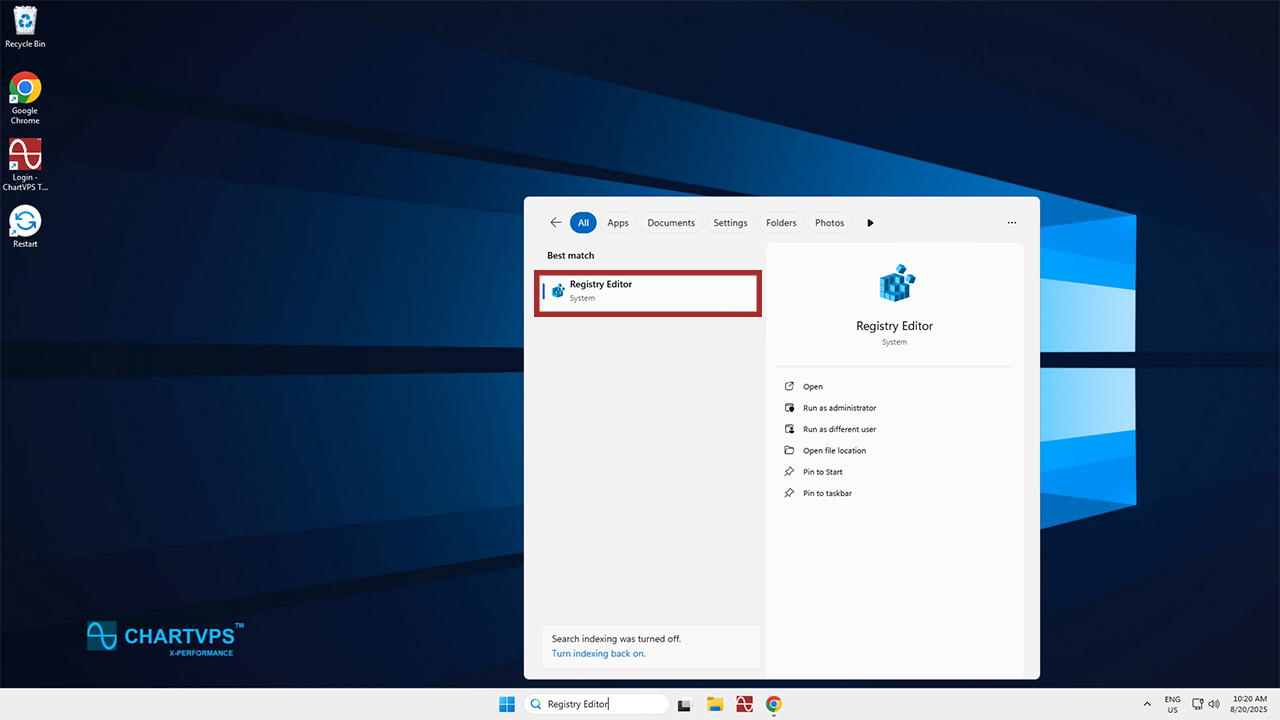Select the All filter tab

click(x=583, y=223)
